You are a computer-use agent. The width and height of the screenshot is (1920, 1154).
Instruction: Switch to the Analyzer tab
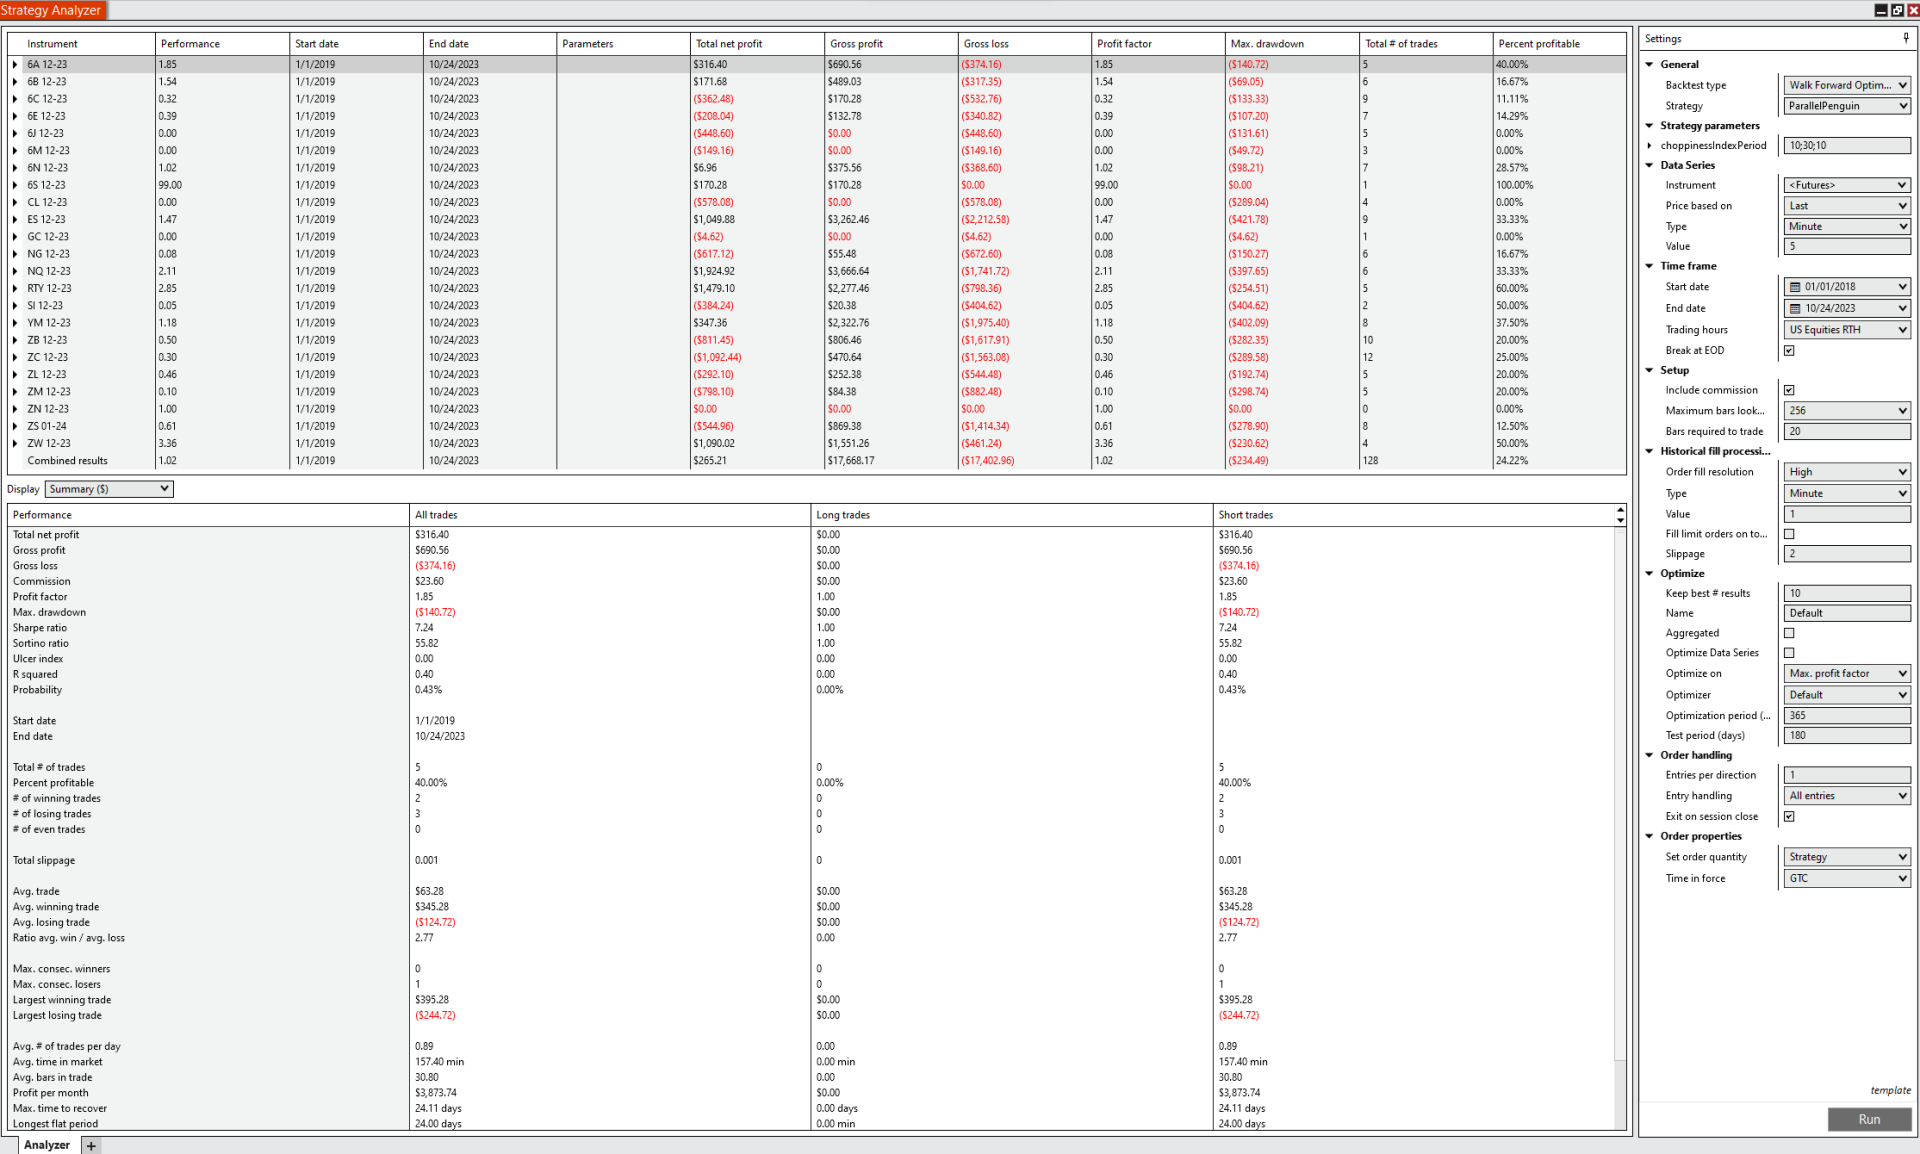46,1145
